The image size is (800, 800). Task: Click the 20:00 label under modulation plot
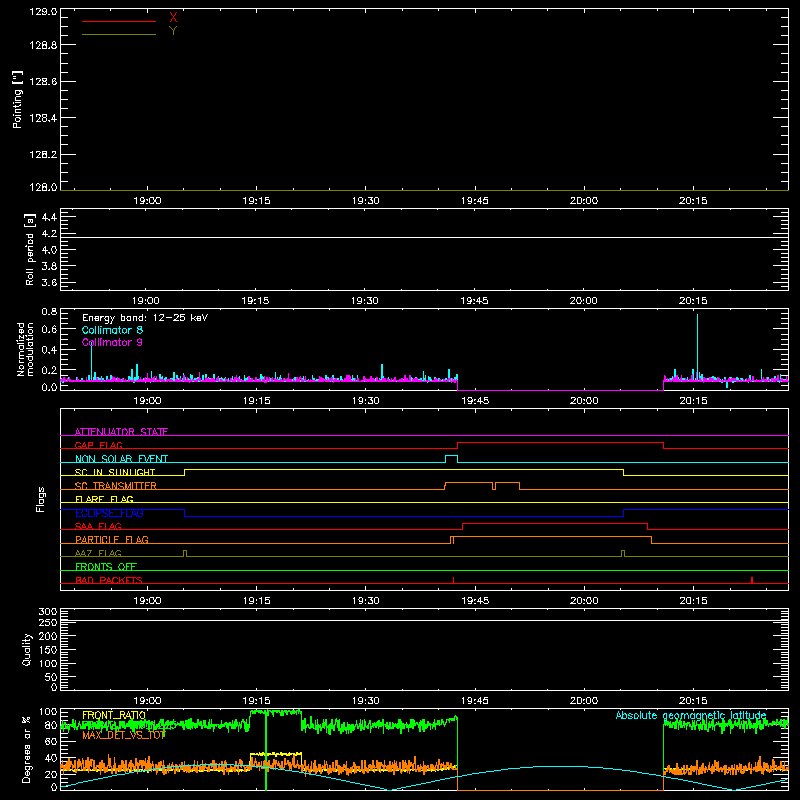tap(584, 401)
